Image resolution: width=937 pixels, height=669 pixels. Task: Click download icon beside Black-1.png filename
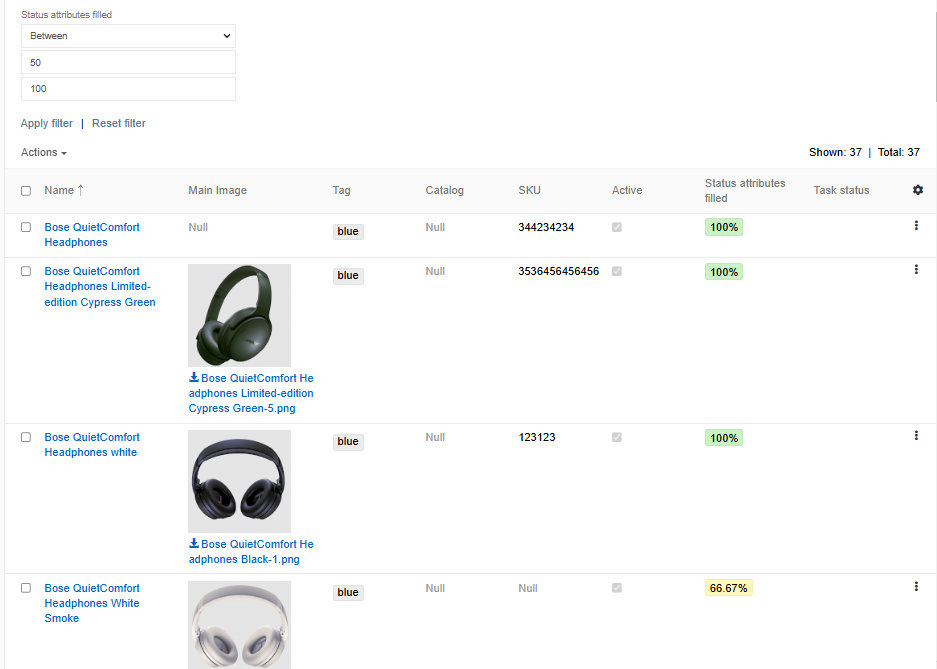pos(193,544)
